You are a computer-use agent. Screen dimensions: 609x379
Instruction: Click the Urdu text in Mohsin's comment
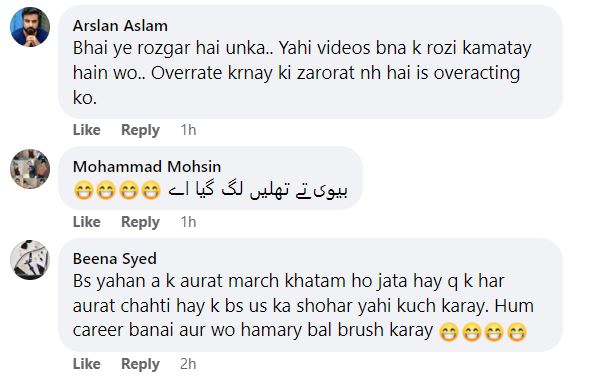(x=258, y=190)
